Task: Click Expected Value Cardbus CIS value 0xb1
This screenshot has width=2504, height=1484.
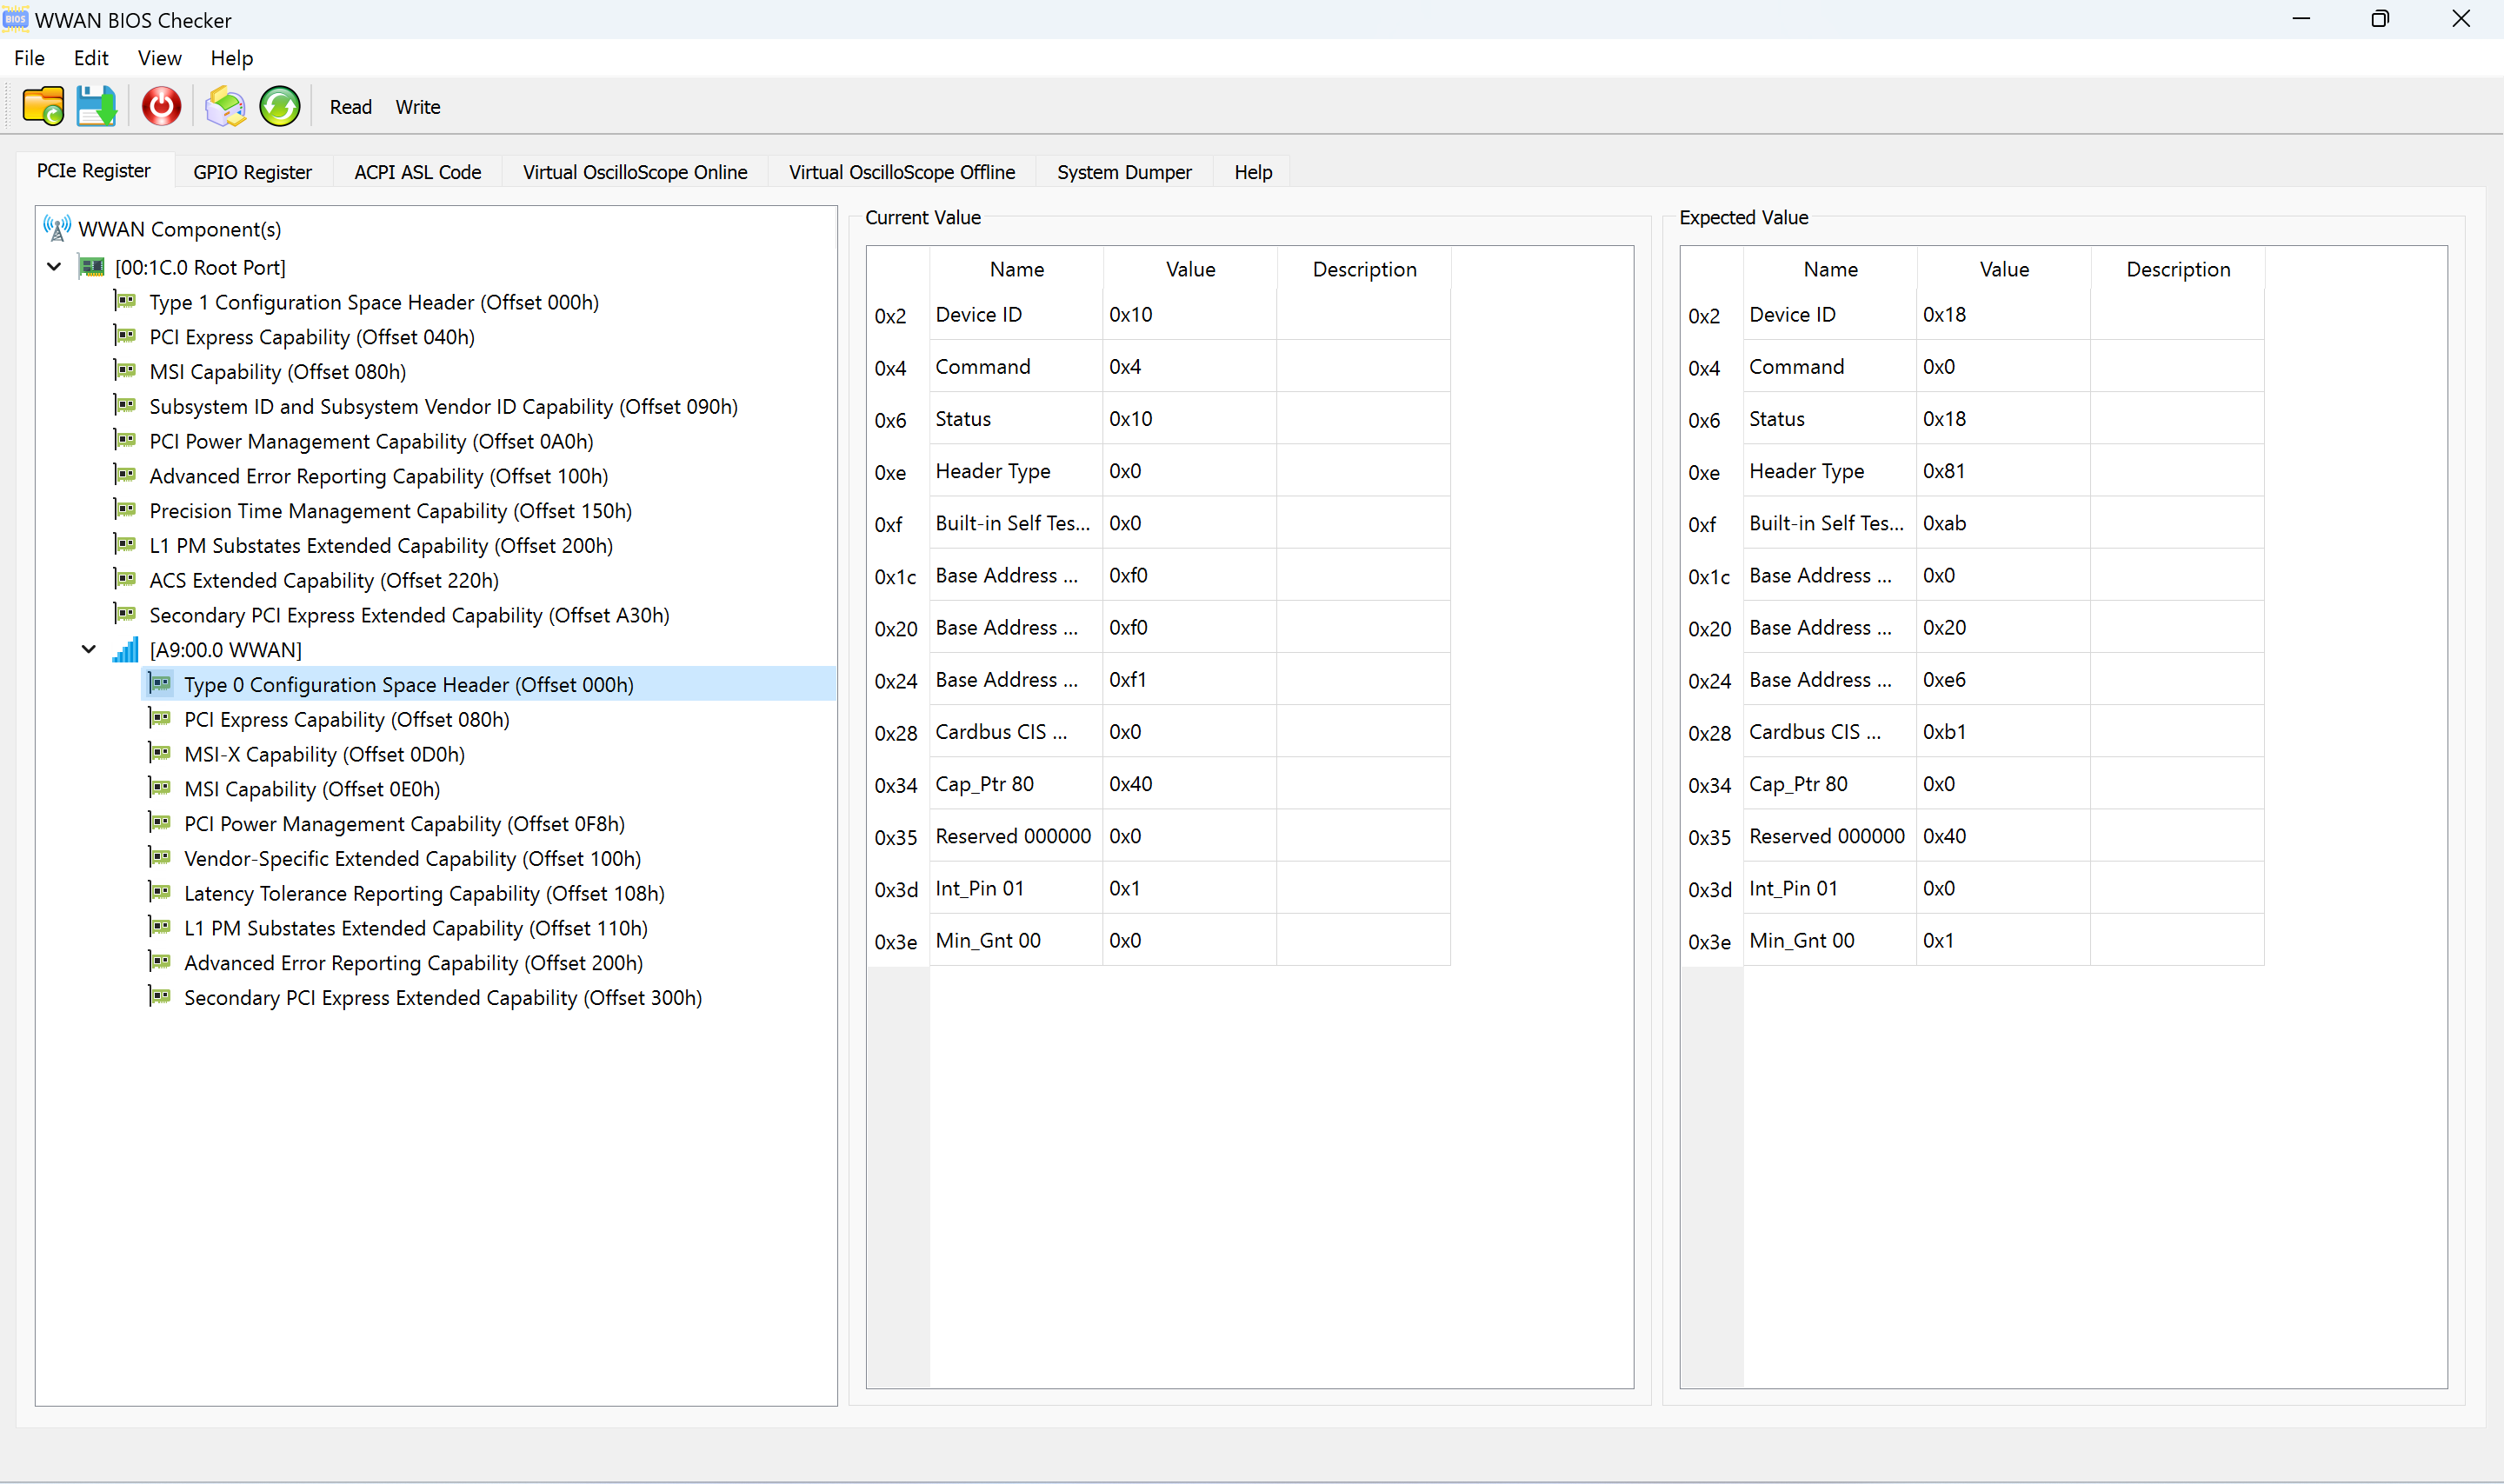Action: coord(2004,732)
